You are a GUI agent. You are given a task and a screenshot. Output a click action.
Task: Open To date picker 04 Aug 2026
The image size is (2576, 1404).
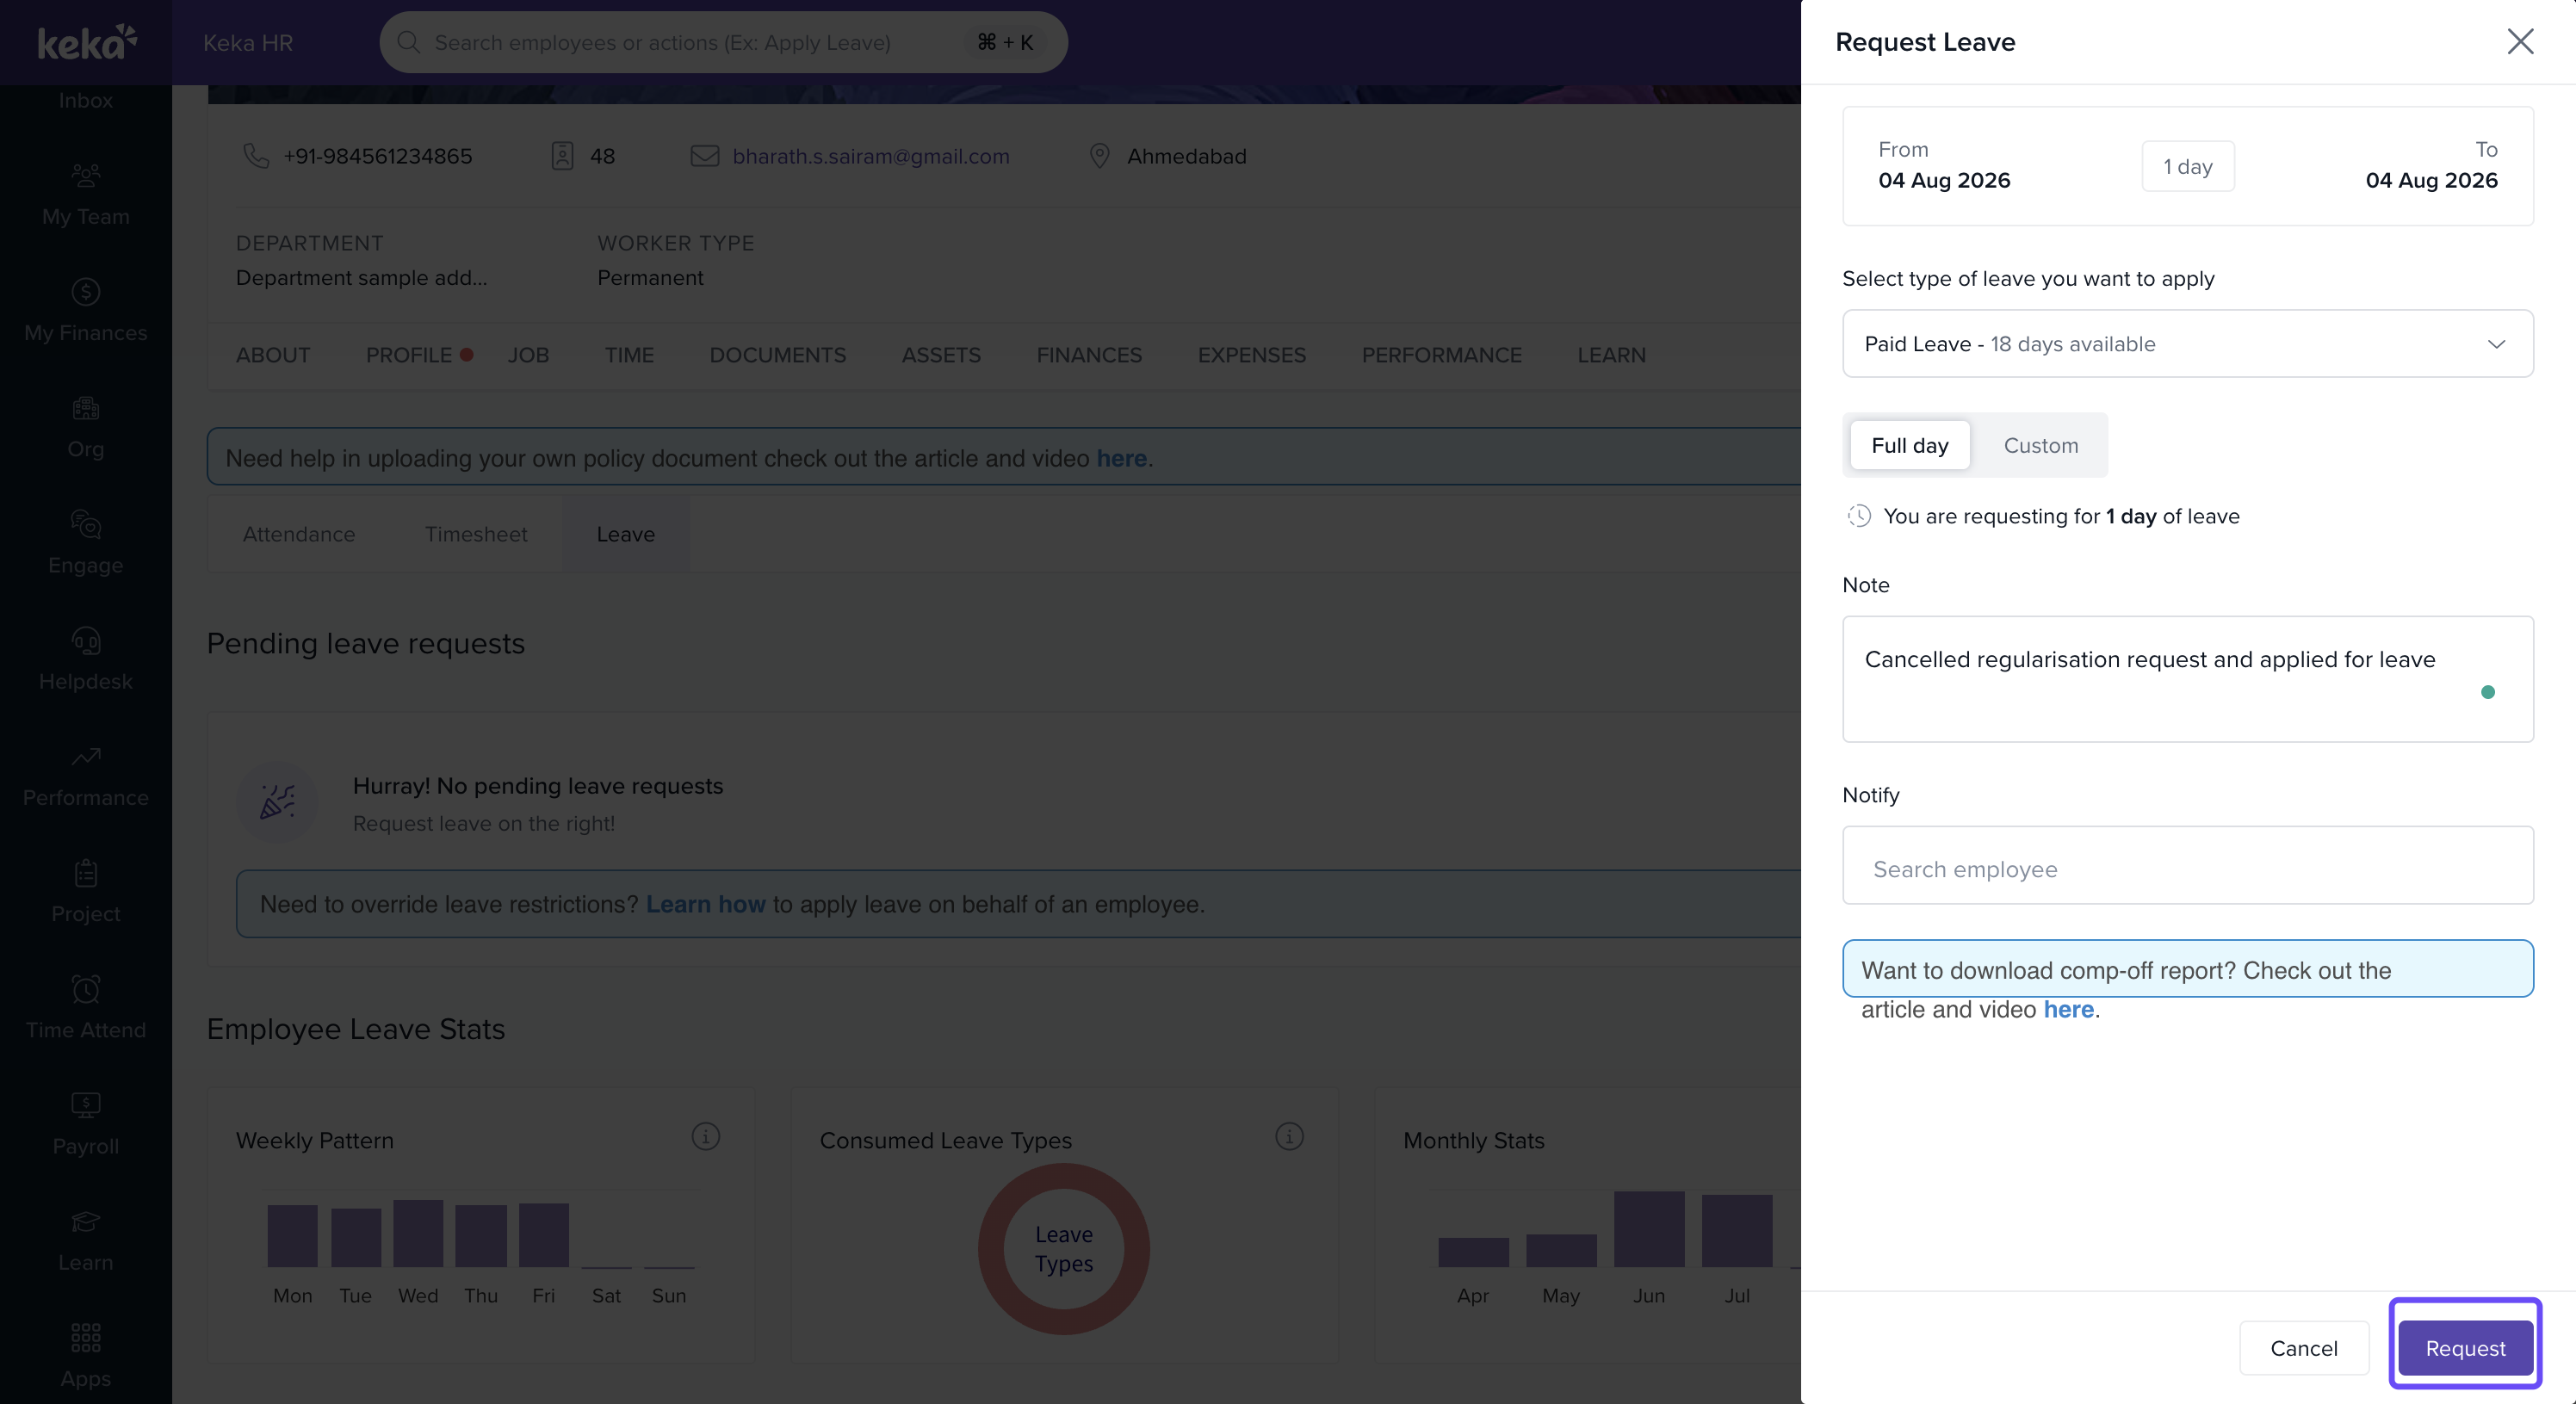[2431, 166]
